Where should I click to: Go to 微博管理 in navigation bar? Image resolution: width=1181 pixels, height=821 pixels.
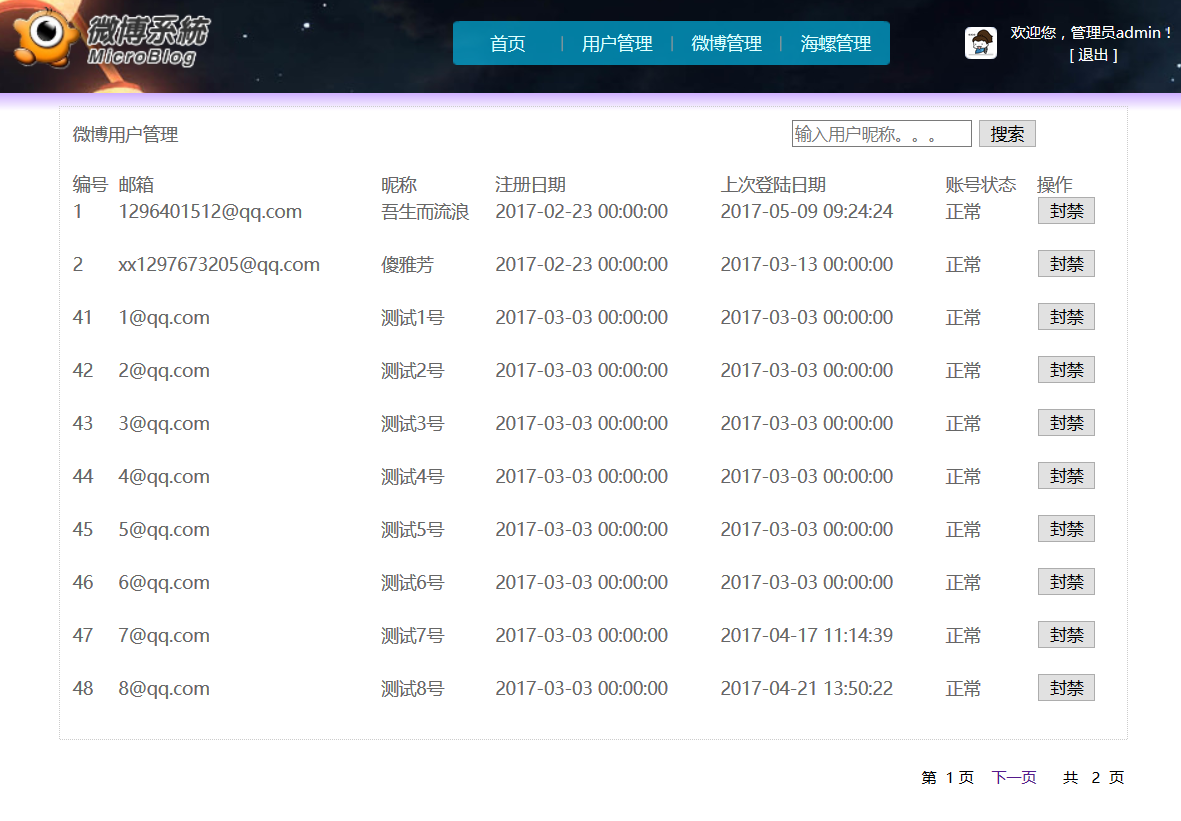click(726, 44)
